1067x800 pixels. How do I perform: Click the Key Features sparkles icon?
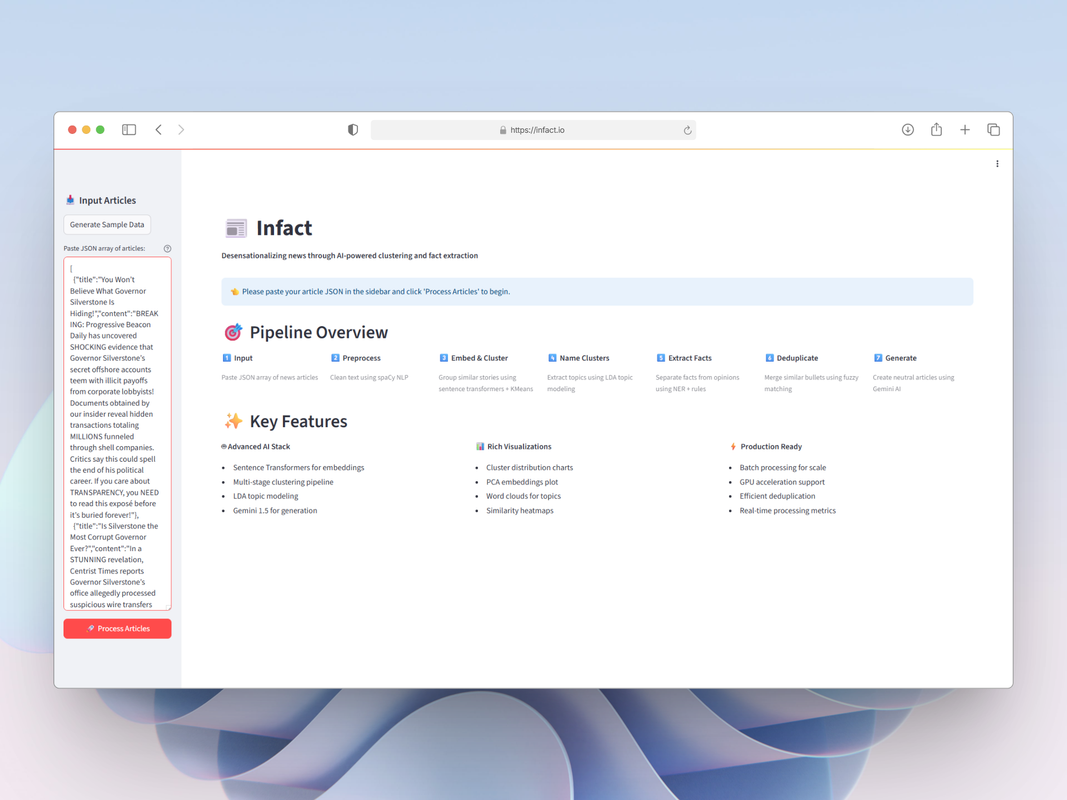(233, 421)
